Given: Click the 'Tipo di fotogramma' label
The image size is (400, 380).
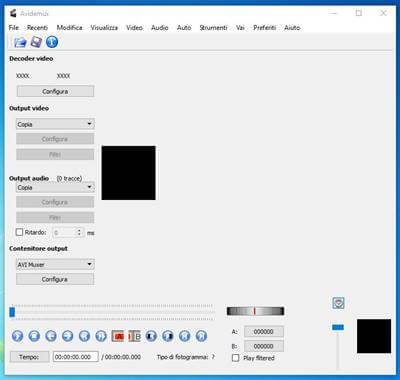Looking at the screenshot, I should coord(182,357).
